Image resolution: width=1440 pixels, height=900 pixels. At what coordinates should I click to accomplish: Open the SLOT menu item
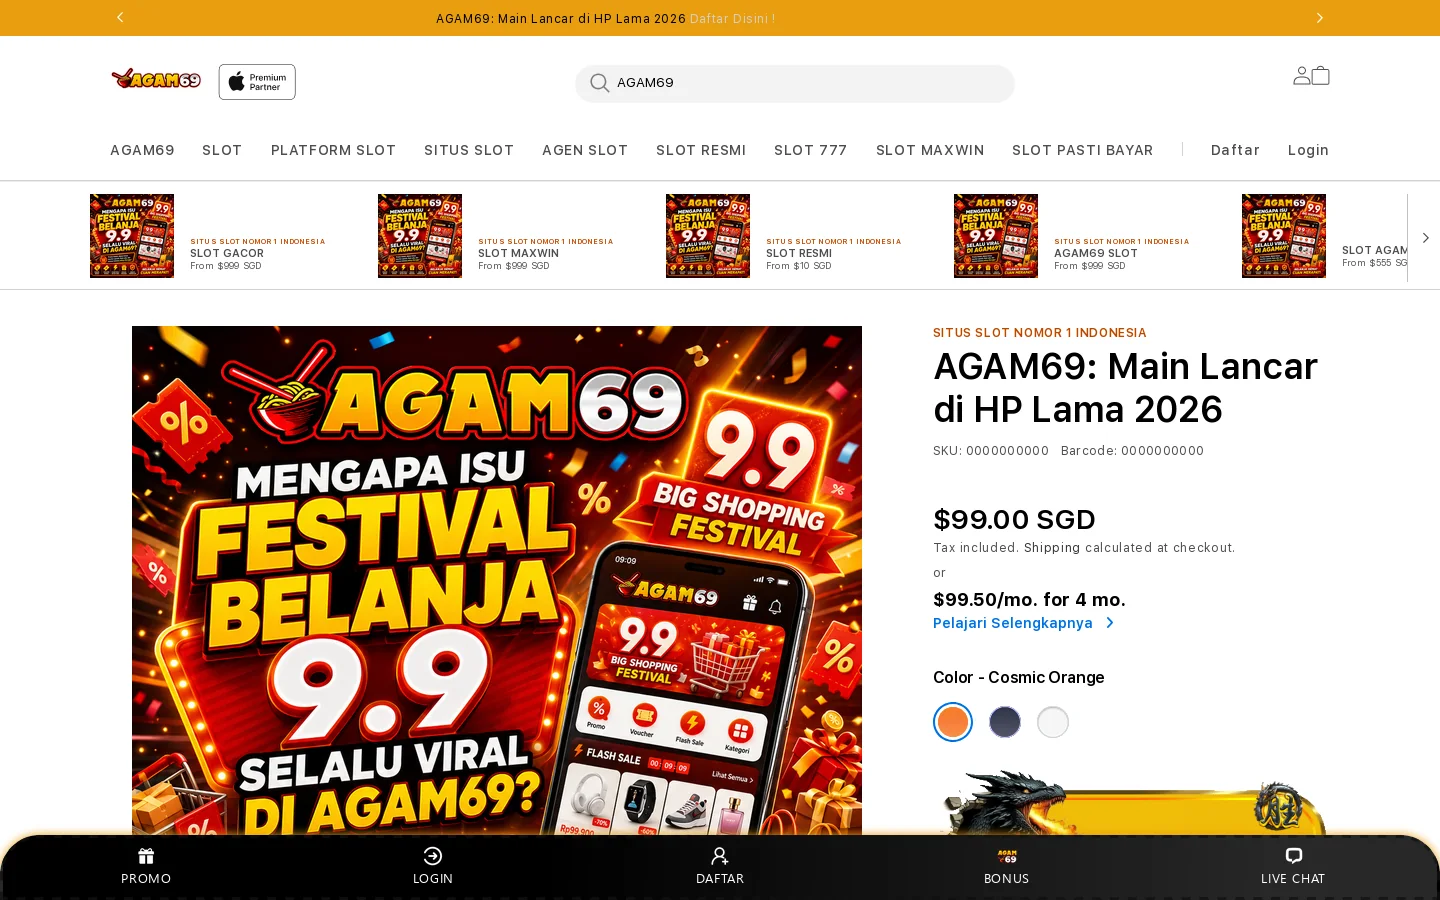pyautogui.click(x=222, y=150)
